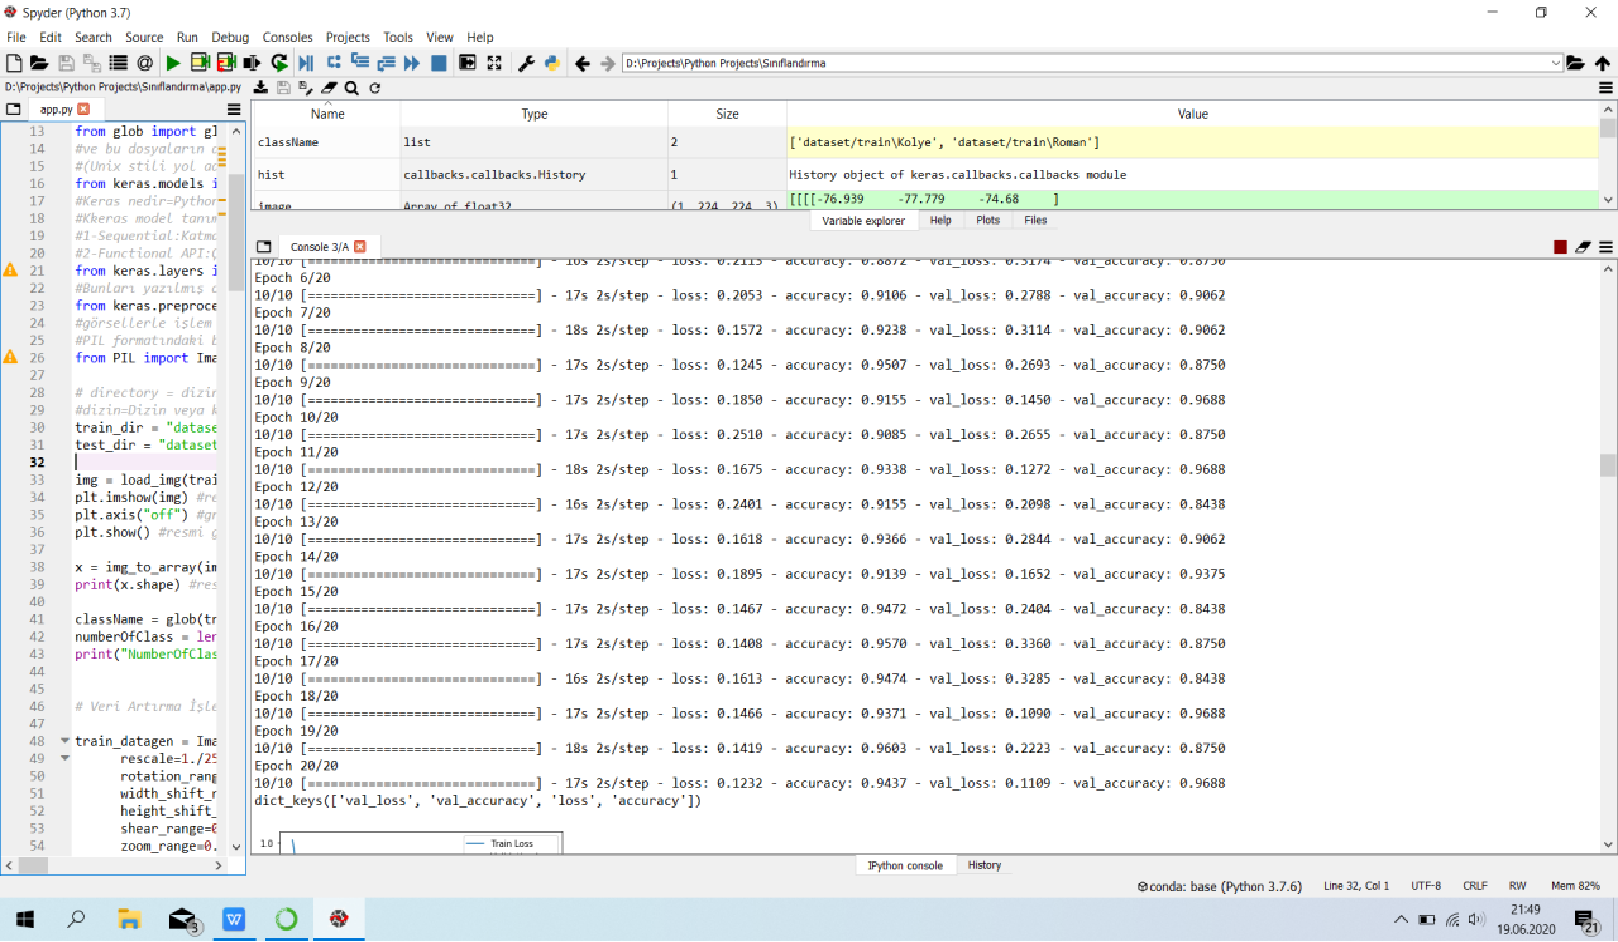Collapse code fold at line 48
The image size is (1618, 942).
[65, 741]
